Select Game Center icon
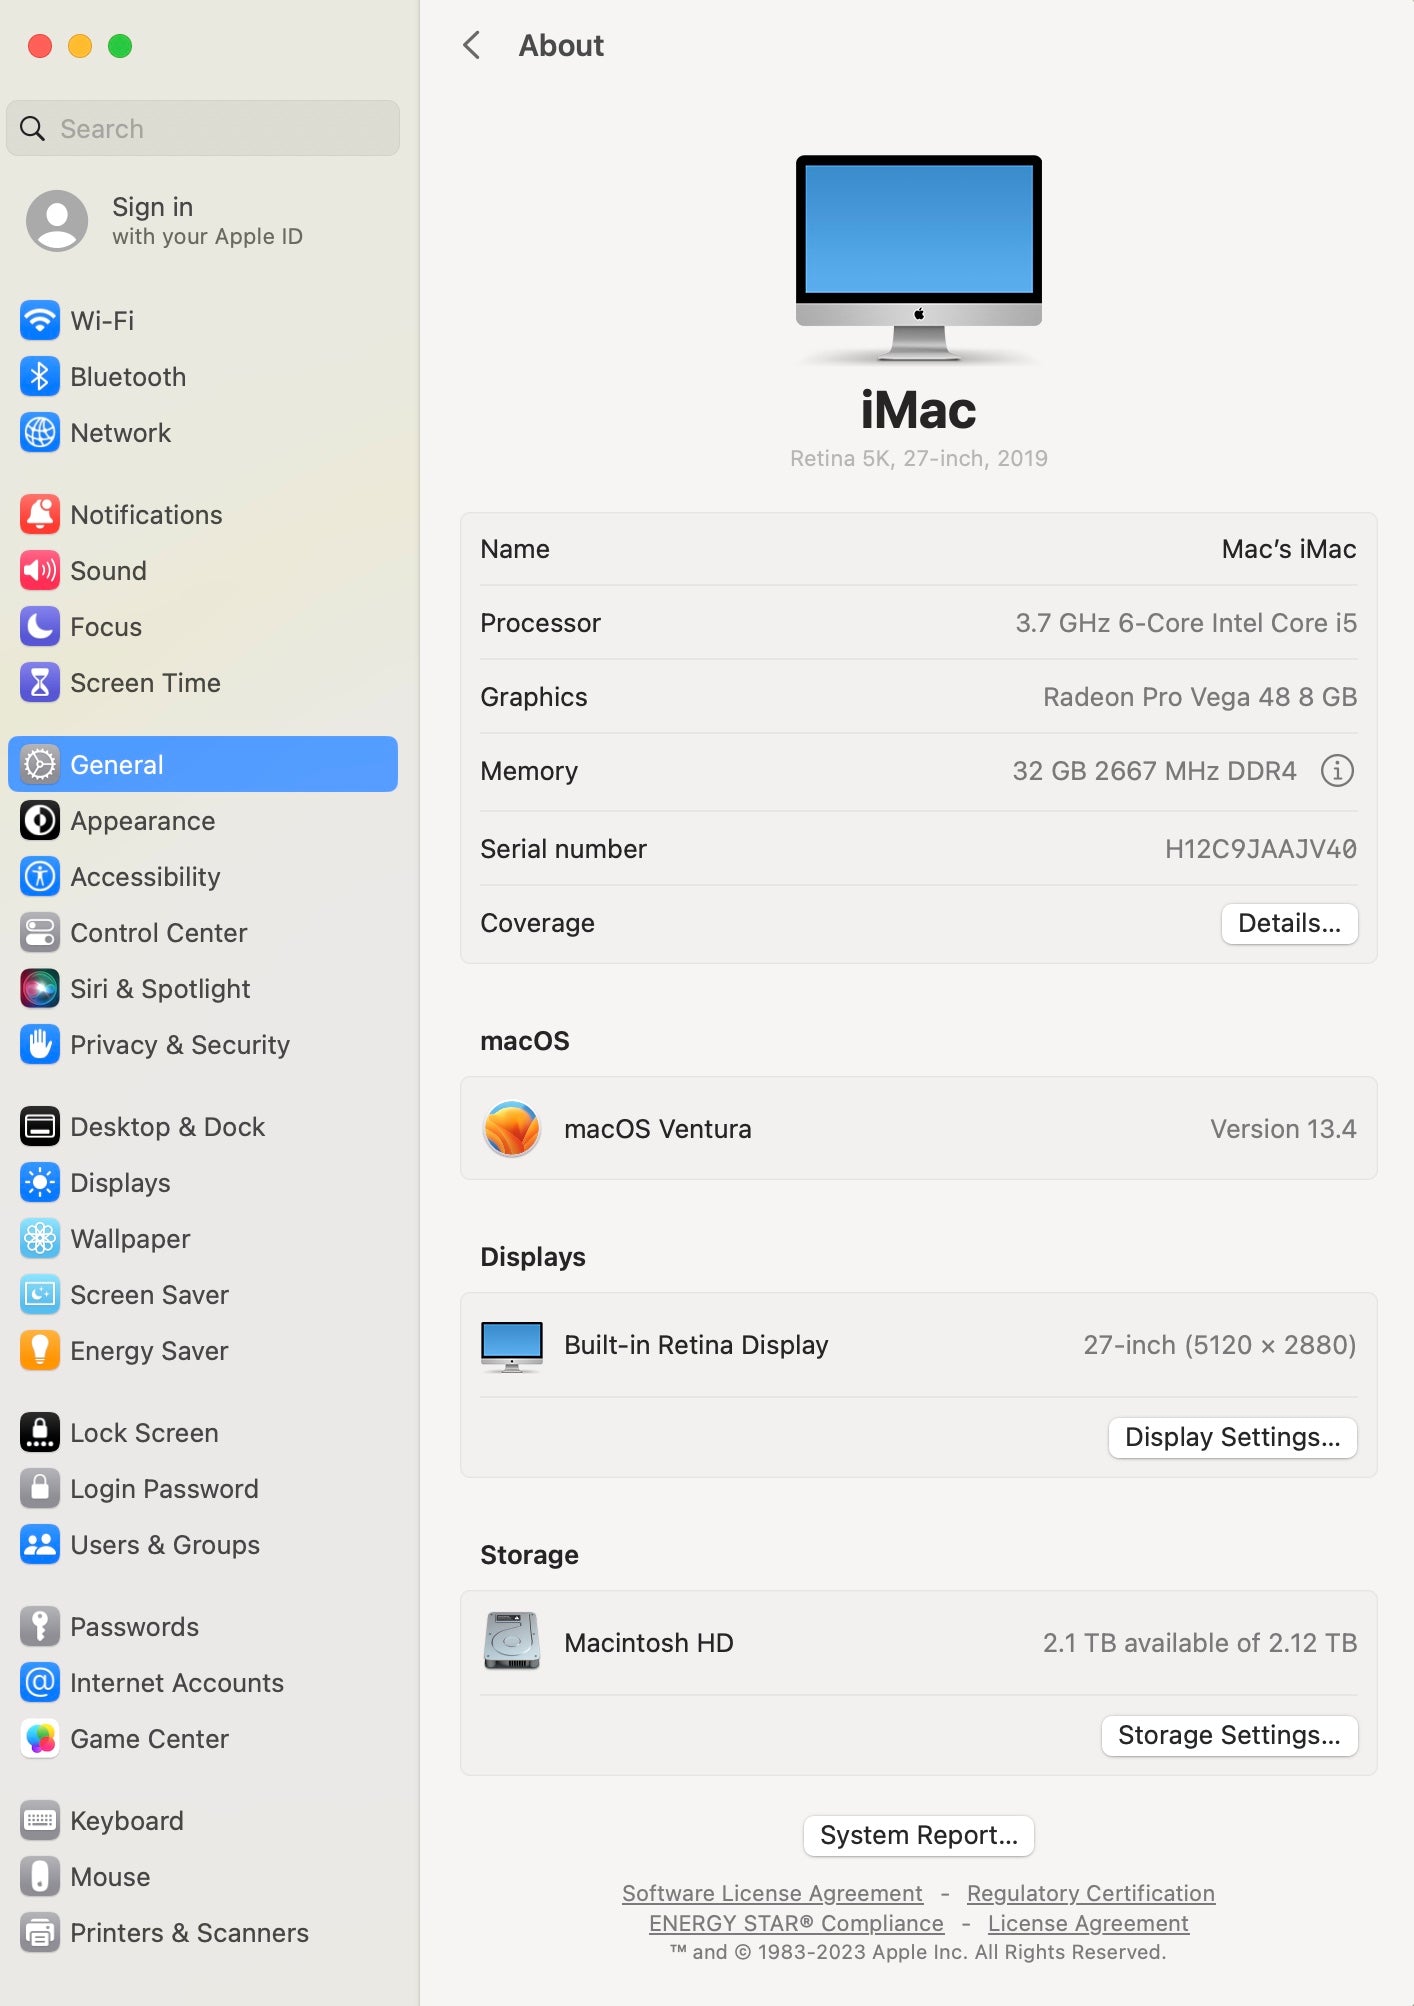 pos(40,1739)
